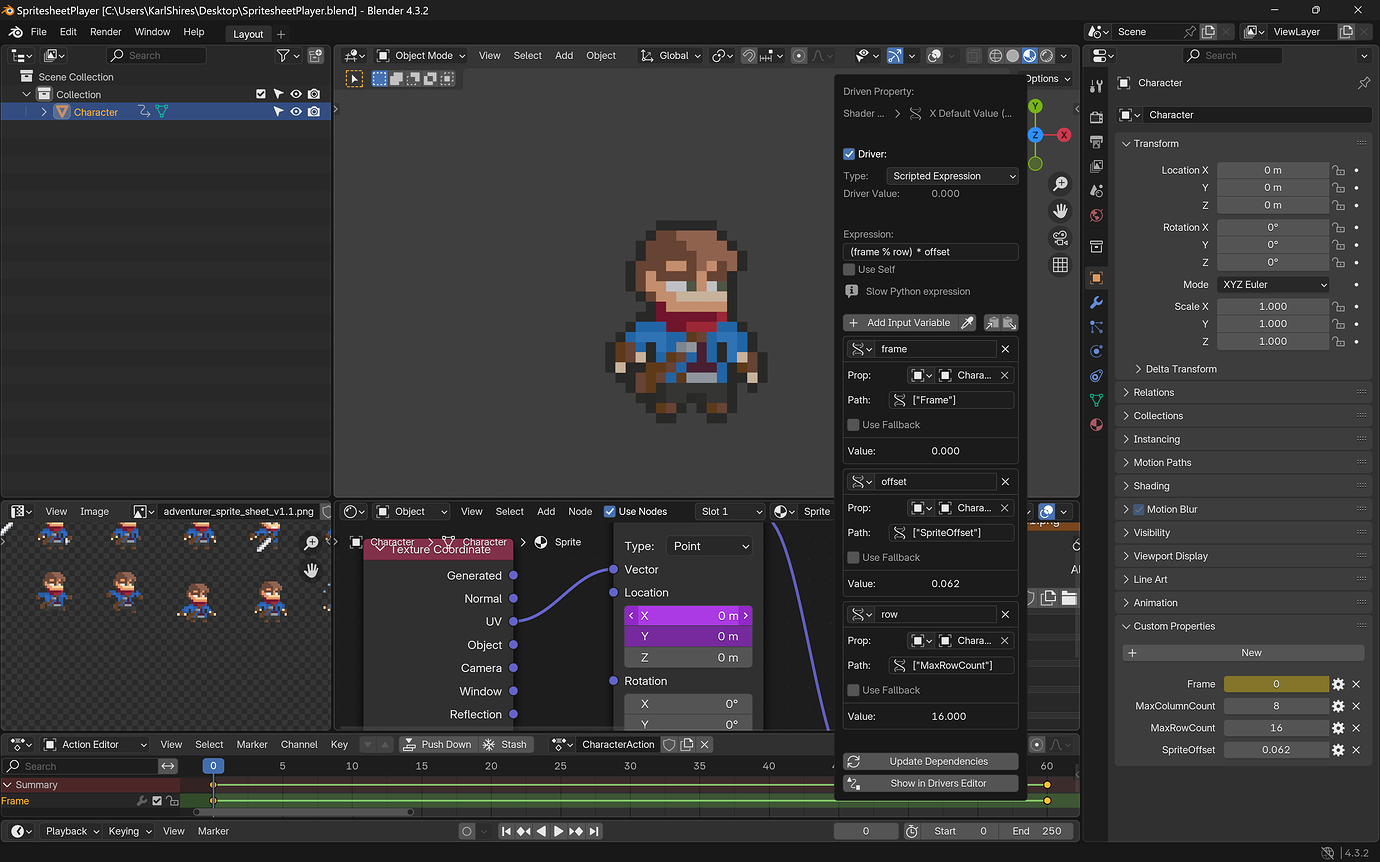This screenshot has height=862, width=1380.
Task: Click the Frame custom property value field
Action: tap(1276, 684)
